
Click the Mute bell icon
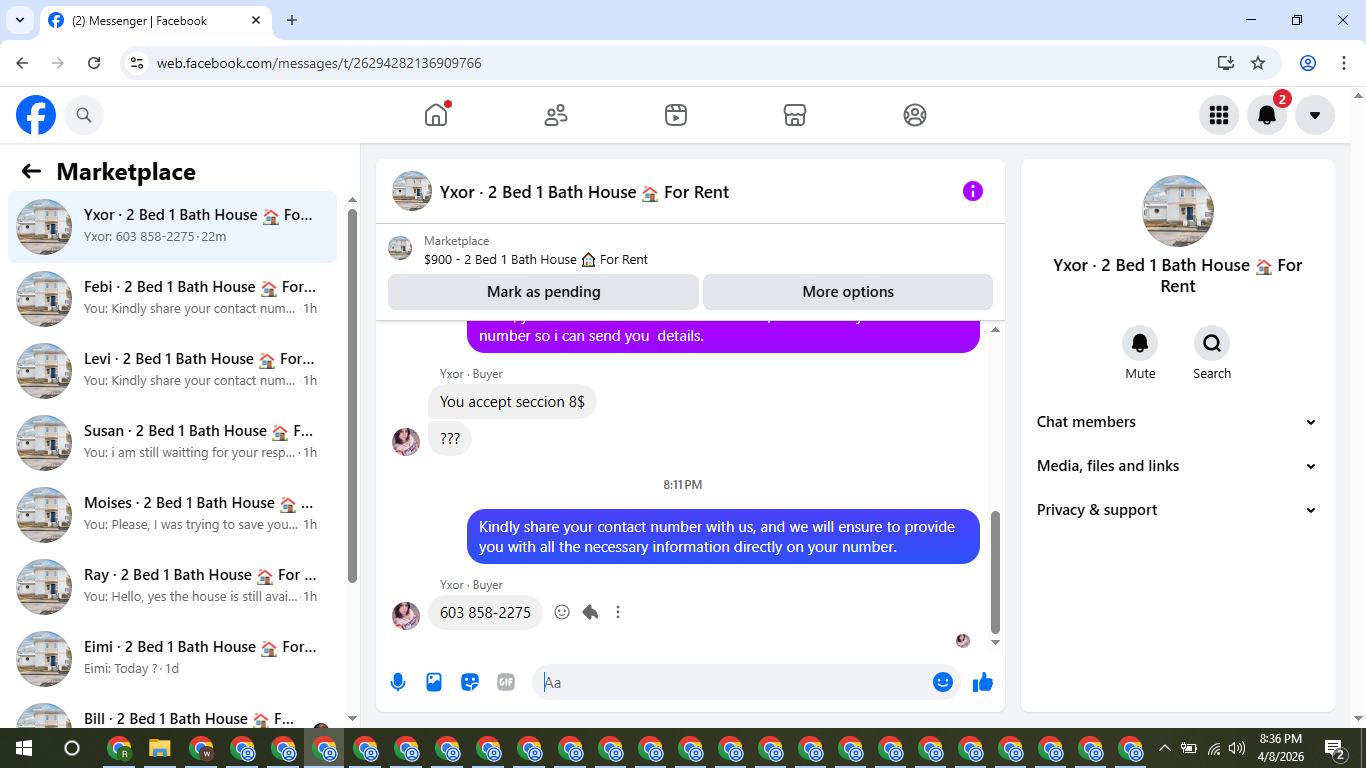(x=1140, y=343)
